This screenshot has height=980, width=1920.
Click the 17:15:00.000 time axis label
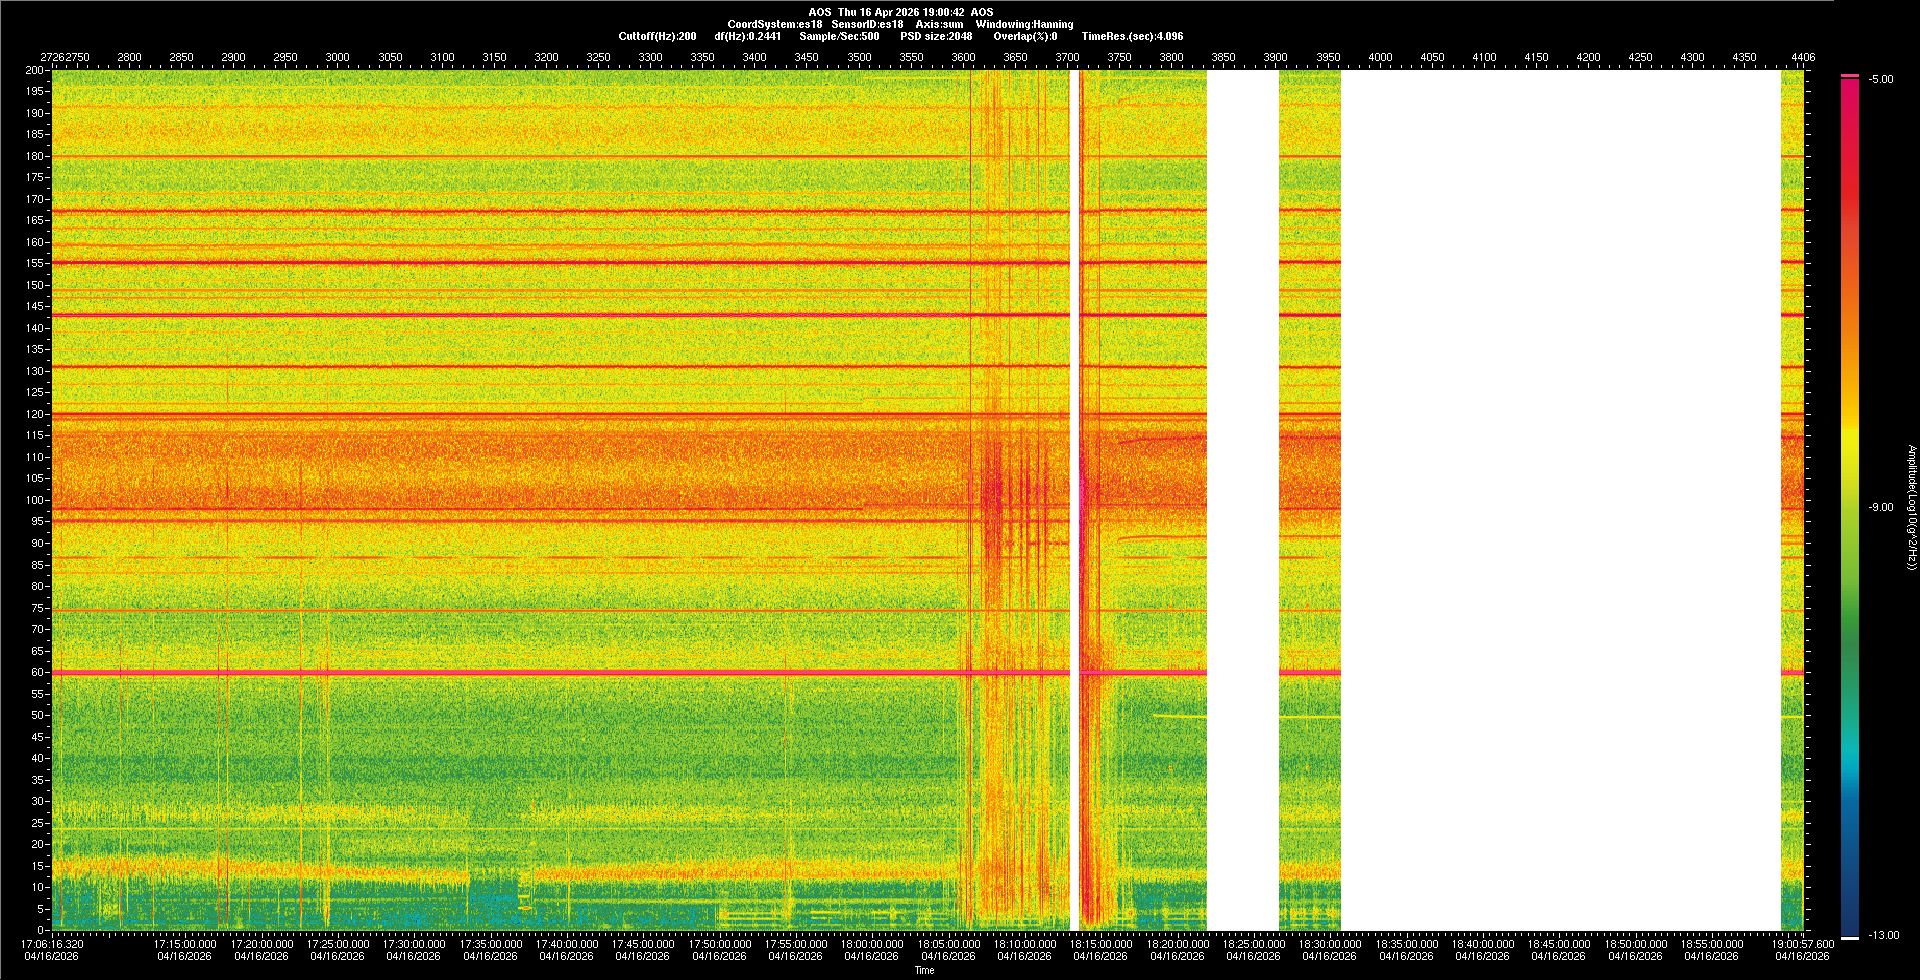point(185,944)
